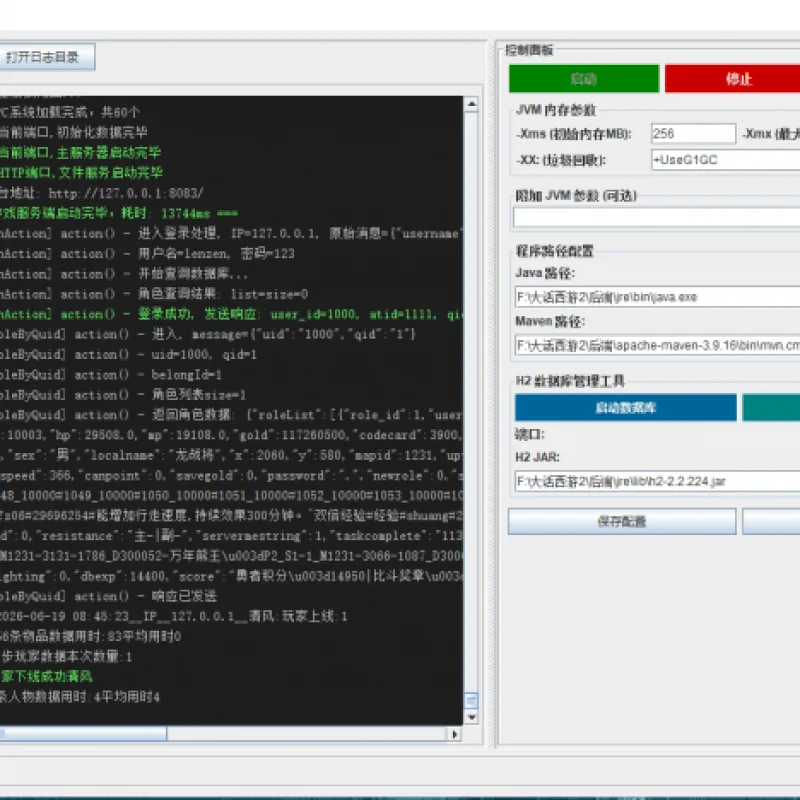800x800 pixels.
Task: Click log line 返回角色数据 roleList
Action: tap(231, 415)
